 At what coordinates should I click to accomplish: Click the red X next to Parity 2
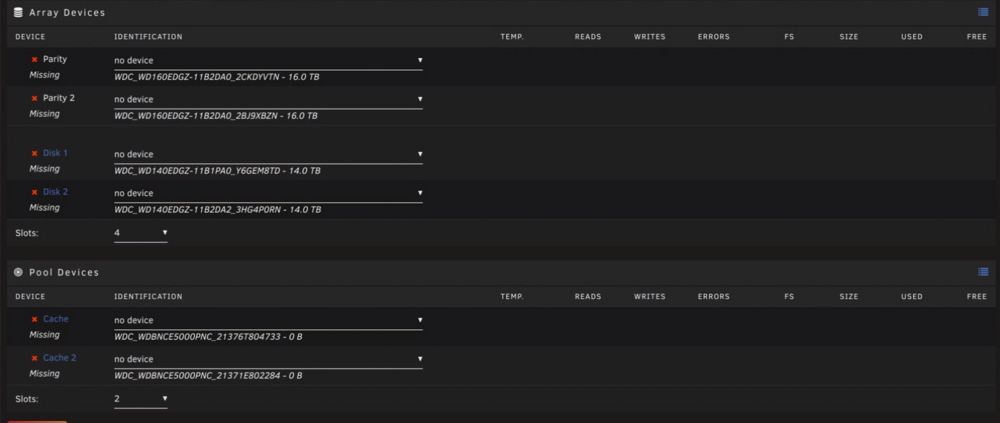[x=34, y=98]
